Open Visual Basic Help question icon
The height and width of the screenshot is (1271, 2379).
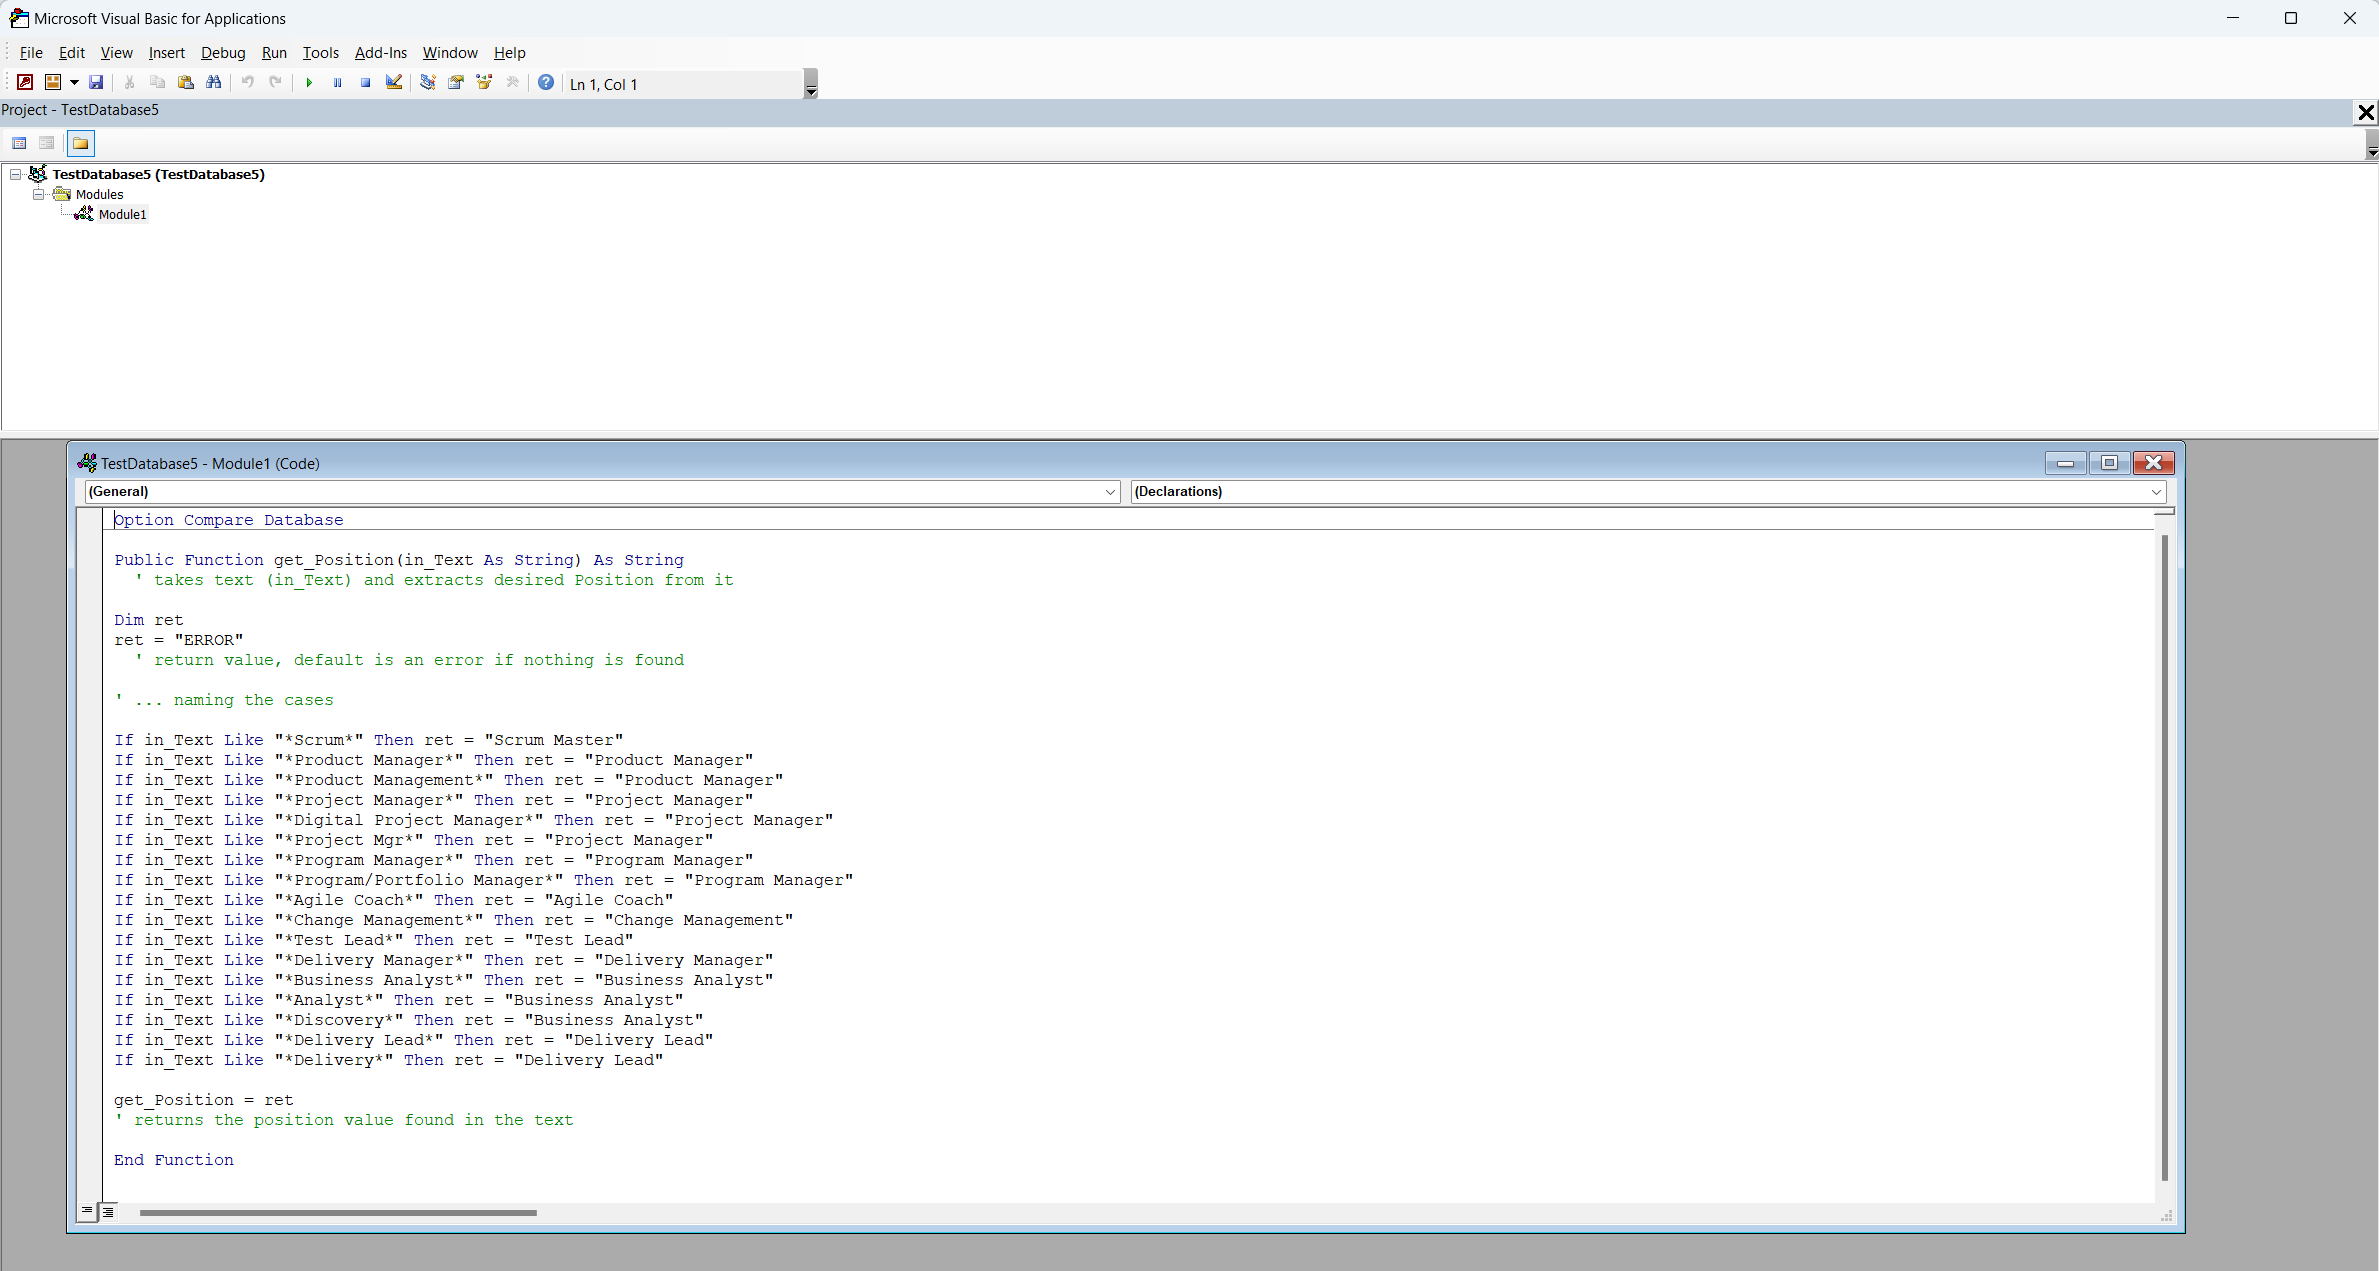546,83
